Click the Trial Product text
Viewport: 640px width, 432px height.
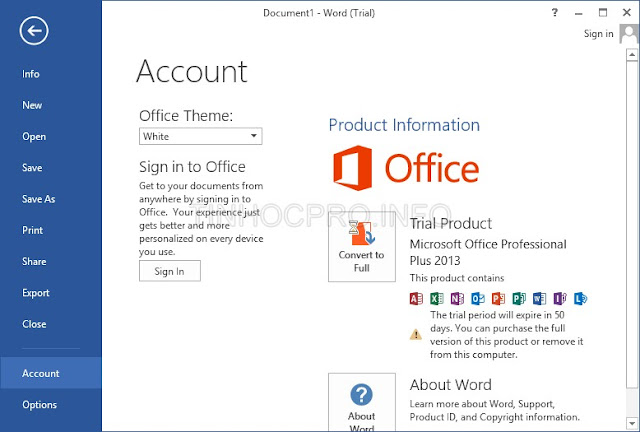(451, 223)
